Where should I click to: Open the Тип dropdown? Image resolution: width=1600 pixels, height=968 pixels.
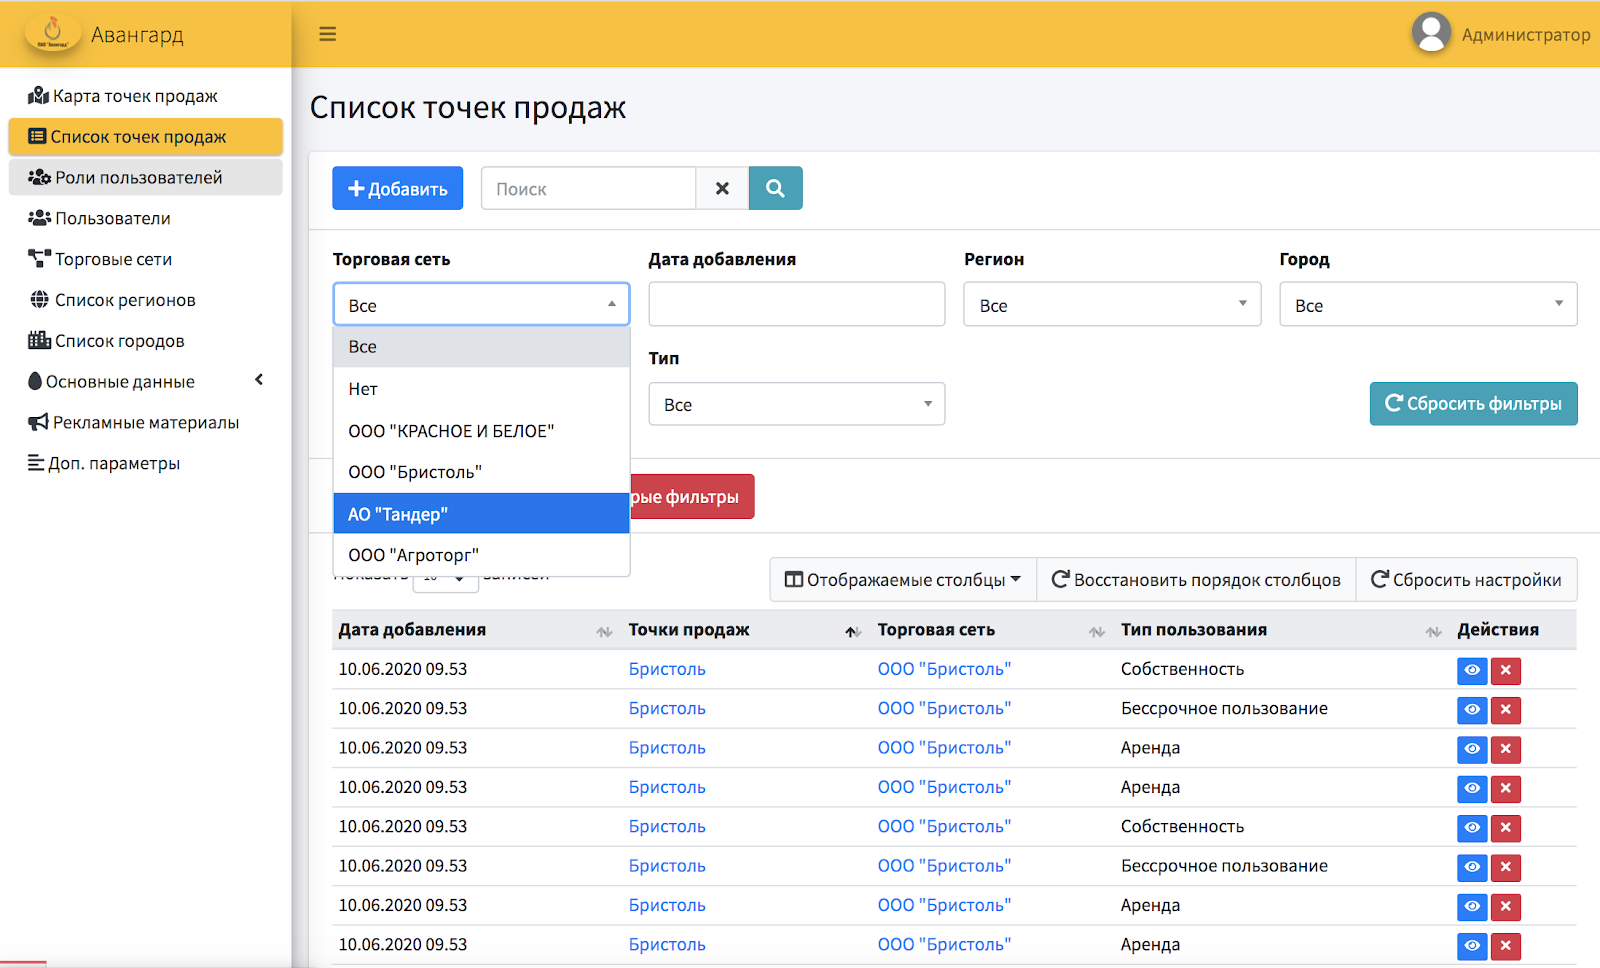(x=797, y=404)
